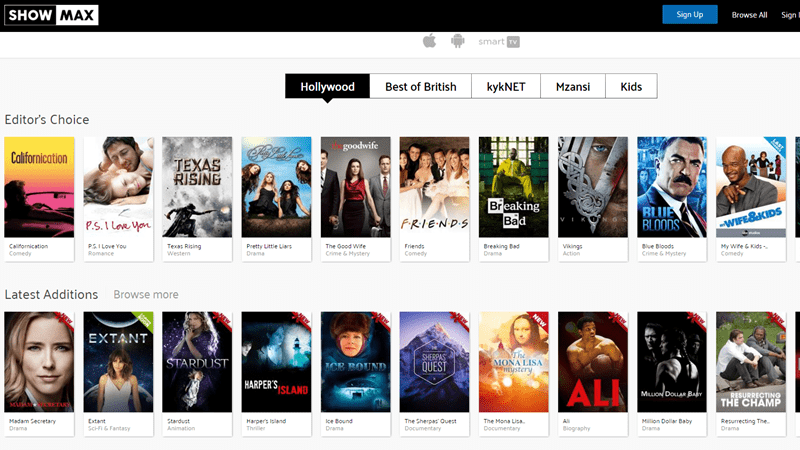Open the Friends poster
Viewport: 800px width, 450px height.
pyautogui.click(x=435, y=187)
